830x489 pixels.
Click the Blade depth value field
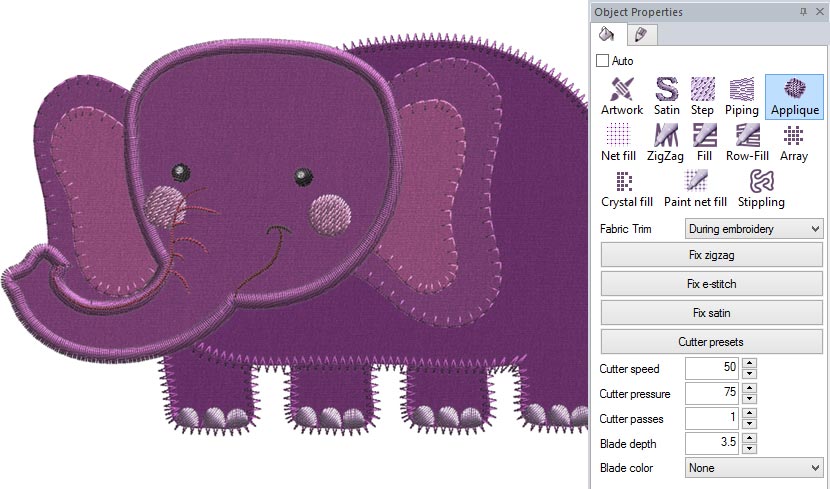(x=712, y=443)
